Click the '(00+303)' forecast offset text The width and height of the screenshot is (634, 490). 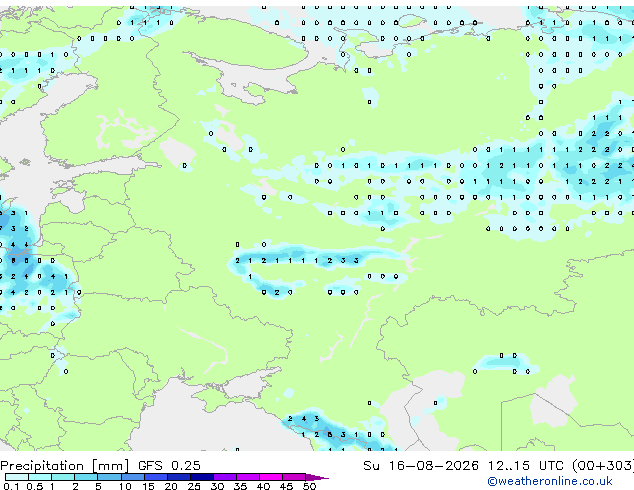tap(603, 466)
